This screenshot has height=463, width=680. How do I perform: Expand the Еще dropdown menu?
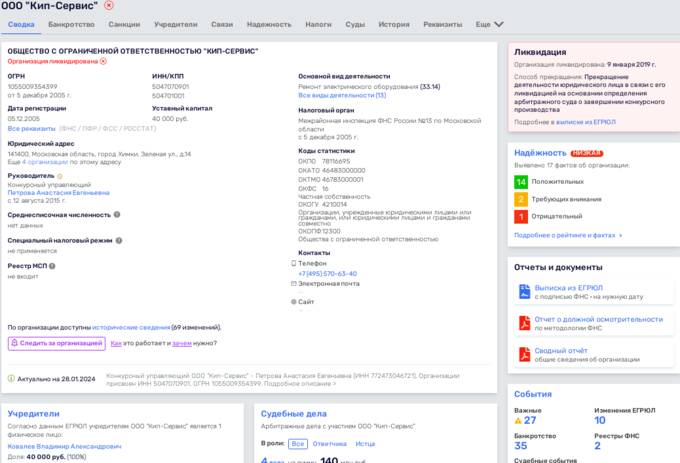489,24
